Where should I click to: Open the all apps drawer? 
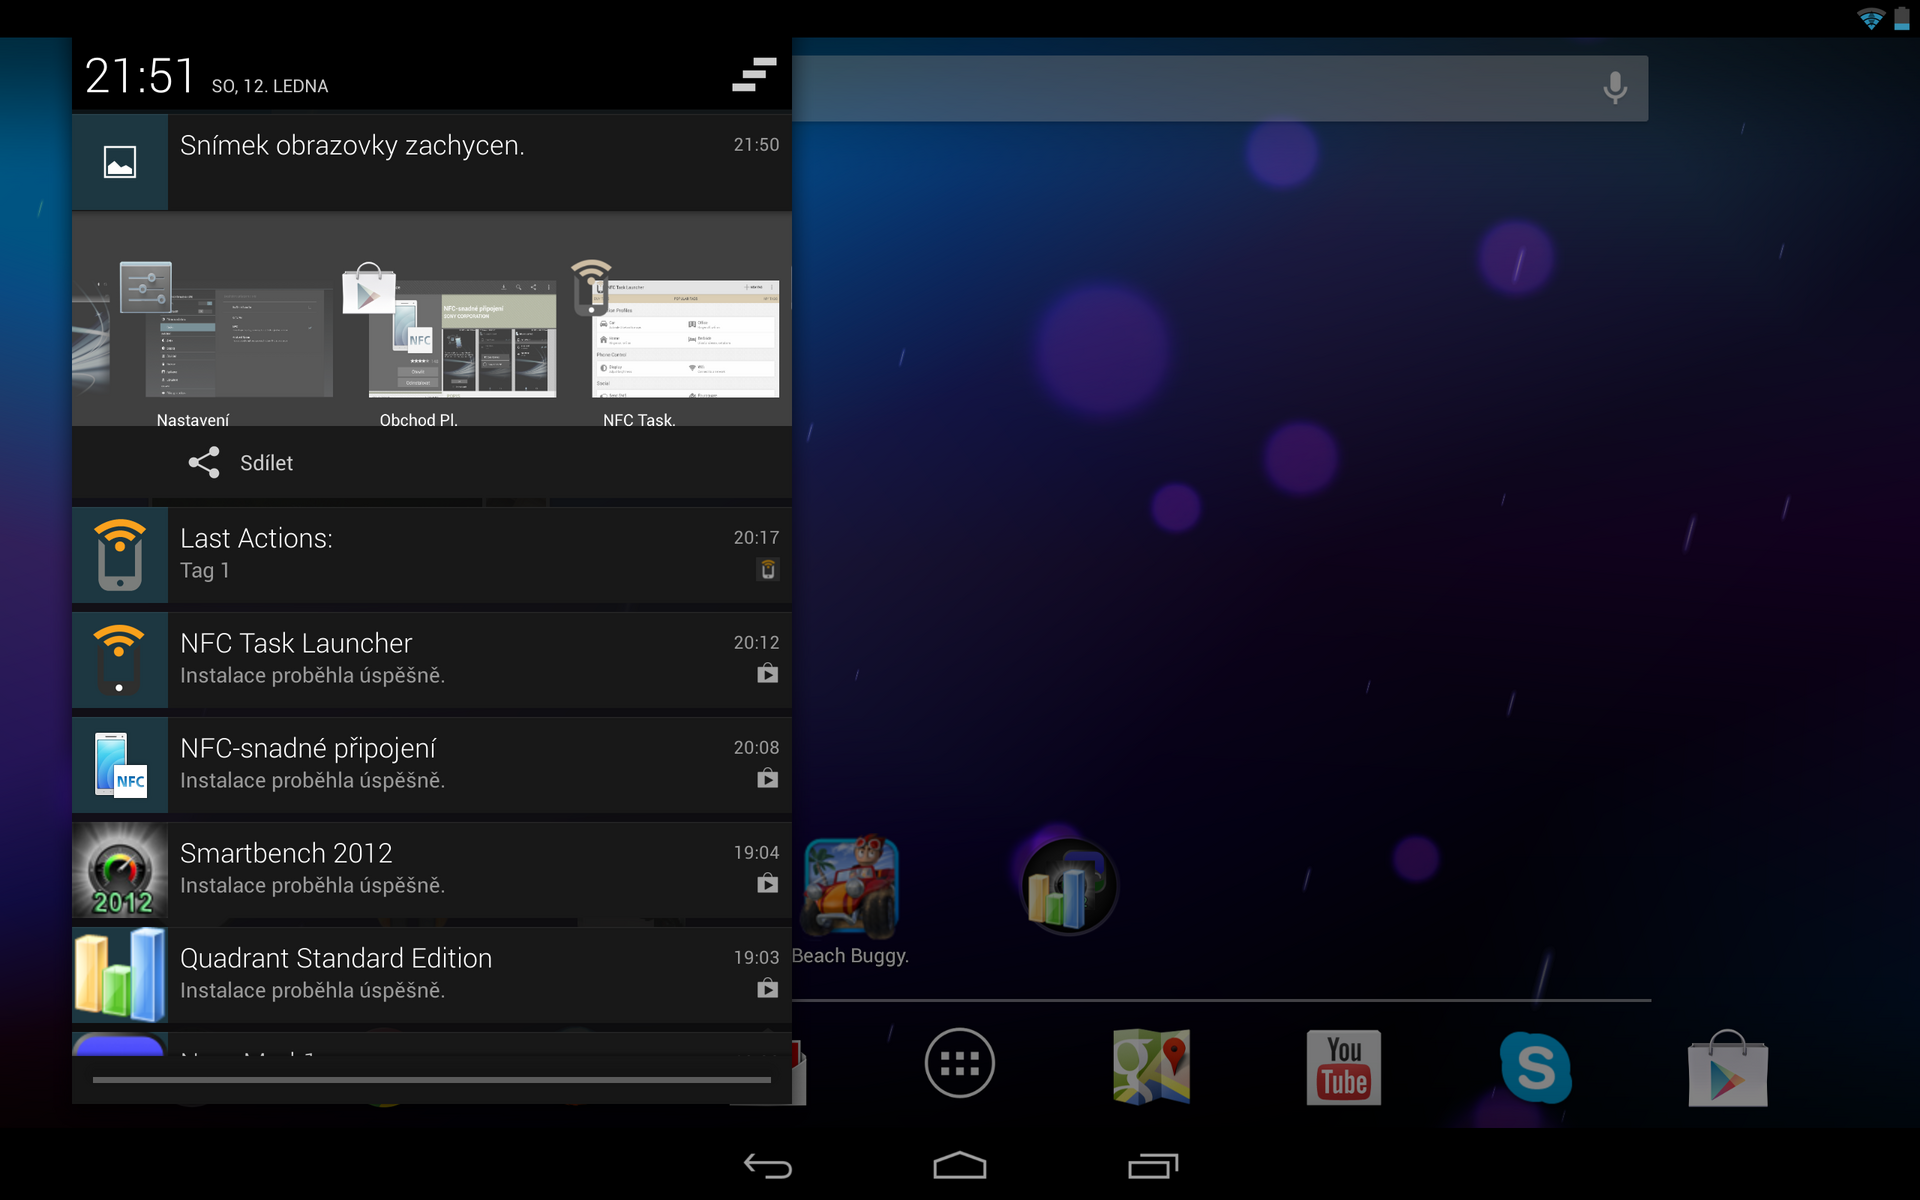coord(959,1063)
